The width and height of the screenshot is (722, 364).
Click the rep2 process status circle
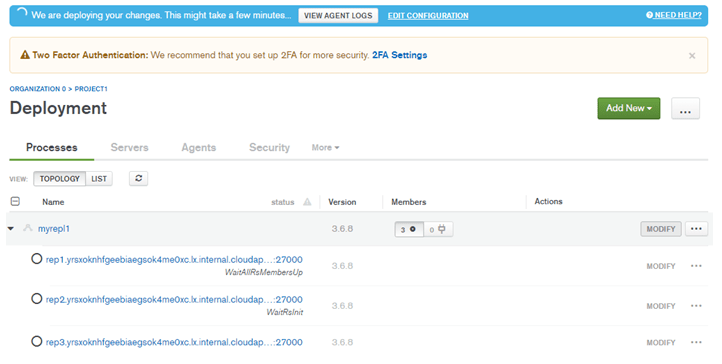tap(36, 299)
